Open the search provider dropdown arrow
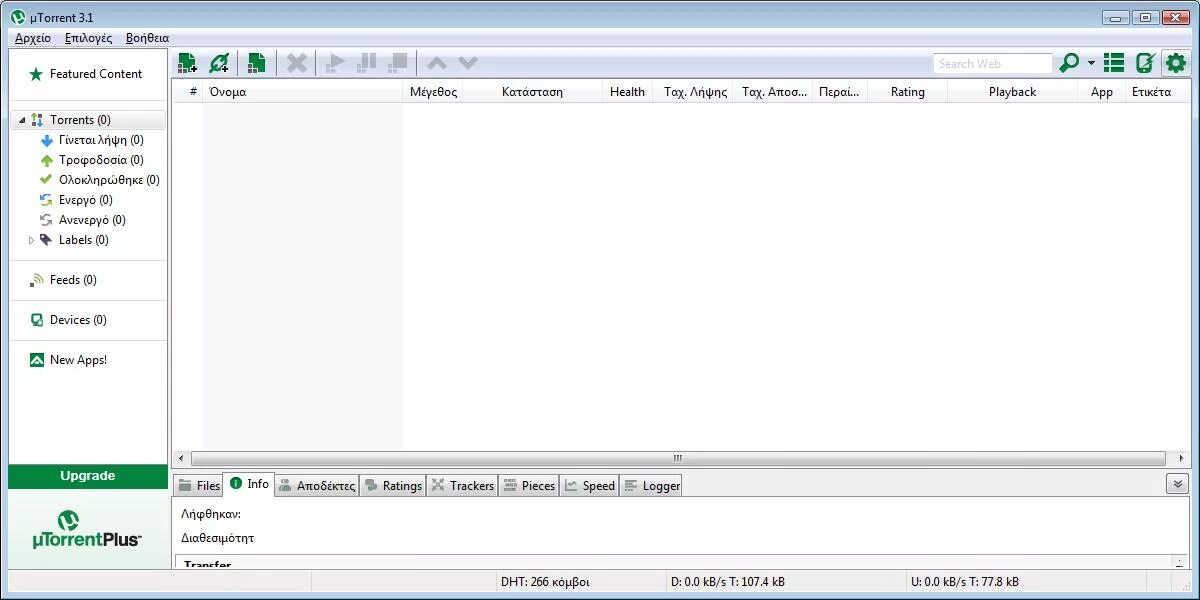The height and width of the screenshot is (600, 1200). tap(1091, 63)
